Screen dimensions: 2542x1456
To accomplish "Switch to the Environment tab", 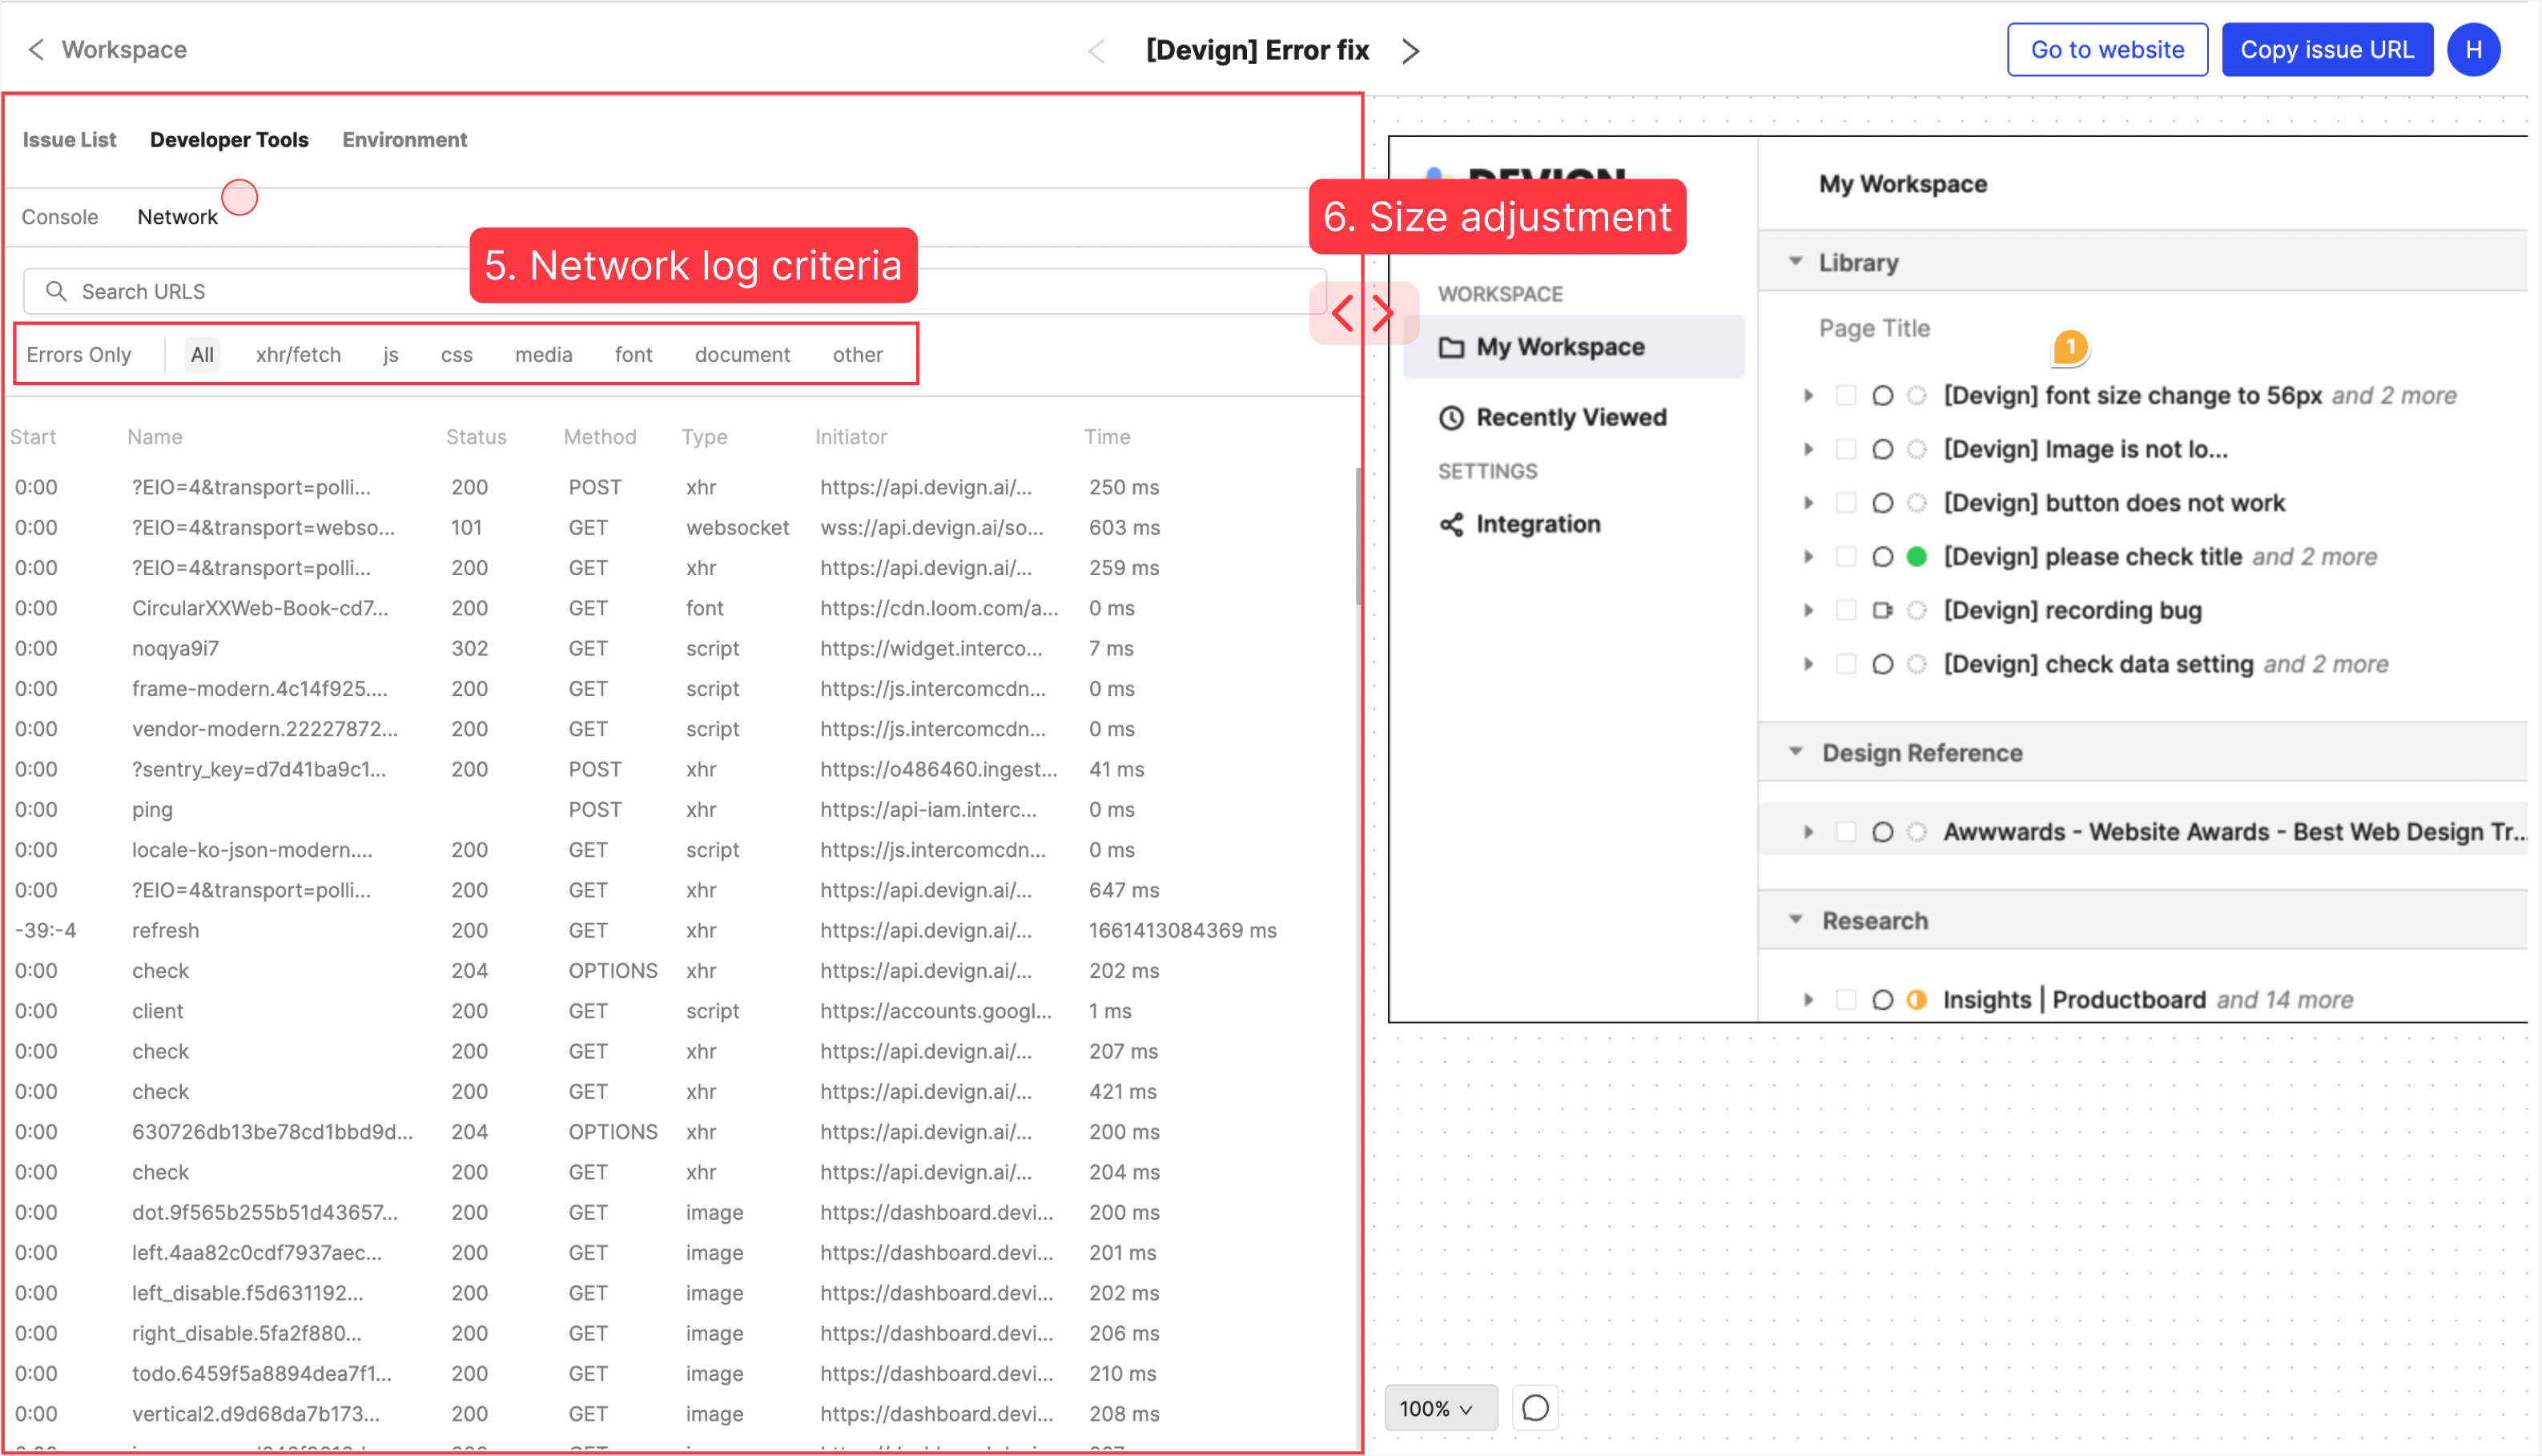I will click(404, 140).
